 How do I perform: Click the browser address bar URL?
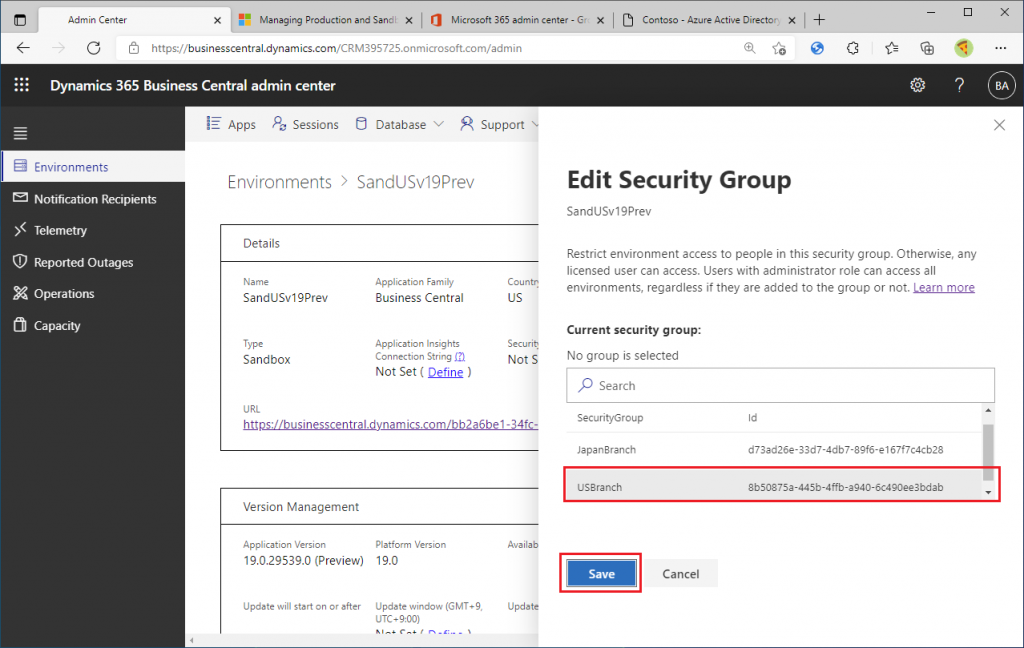point(336,48)
